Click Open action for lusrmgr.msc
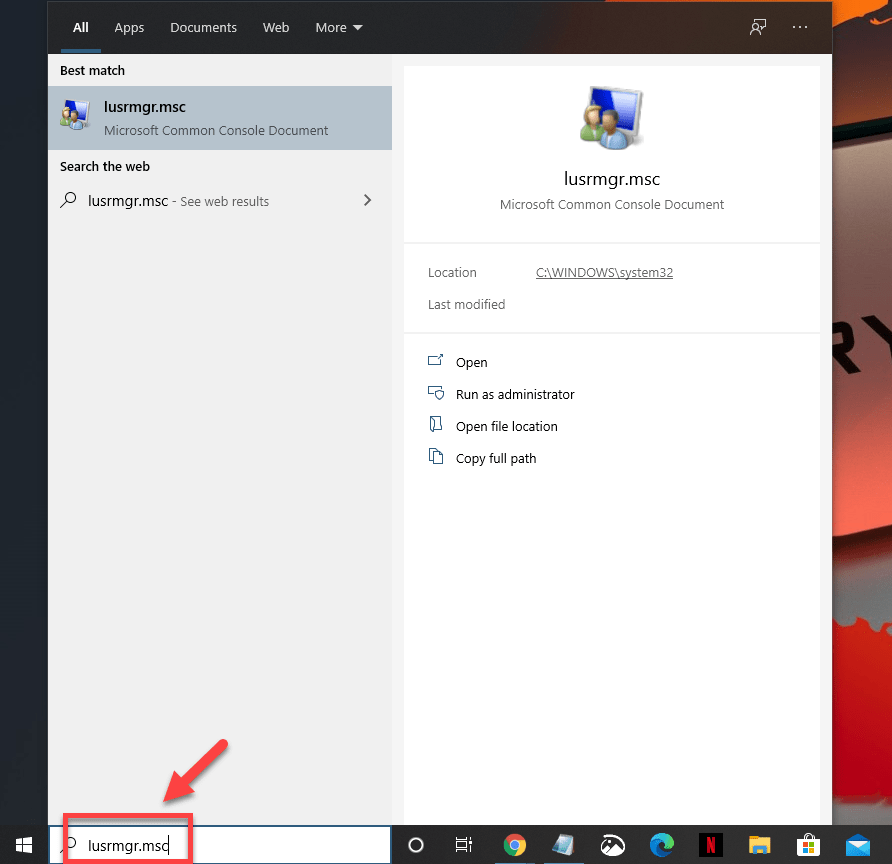Screen dimensions: 892x864 pos(472,362)
